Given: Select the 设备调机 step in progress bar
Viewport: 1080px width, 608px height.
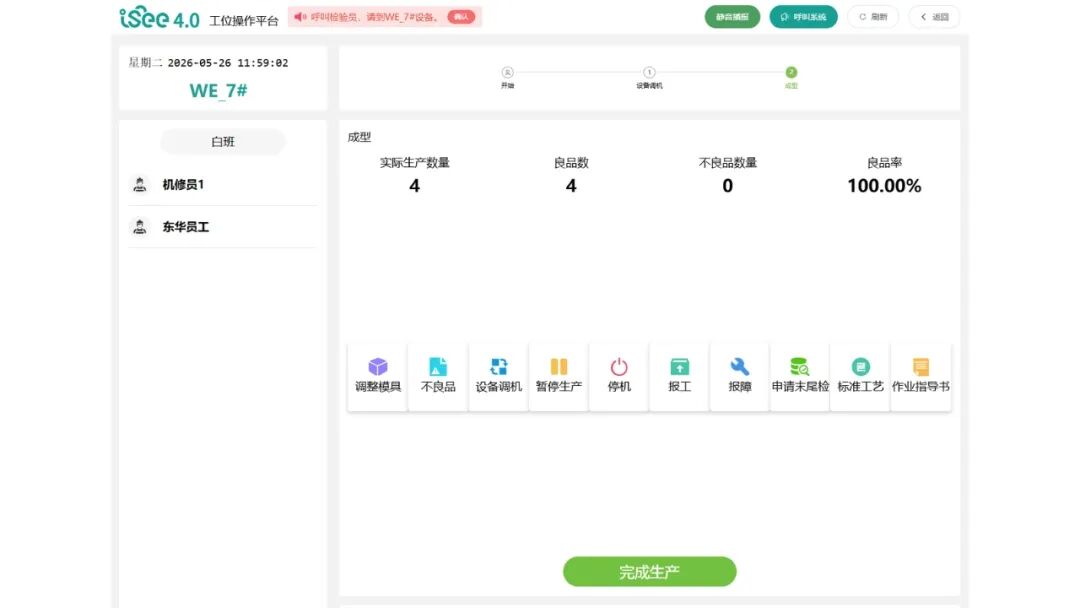Looking at the screenshot, I should [x=649, y=72].
